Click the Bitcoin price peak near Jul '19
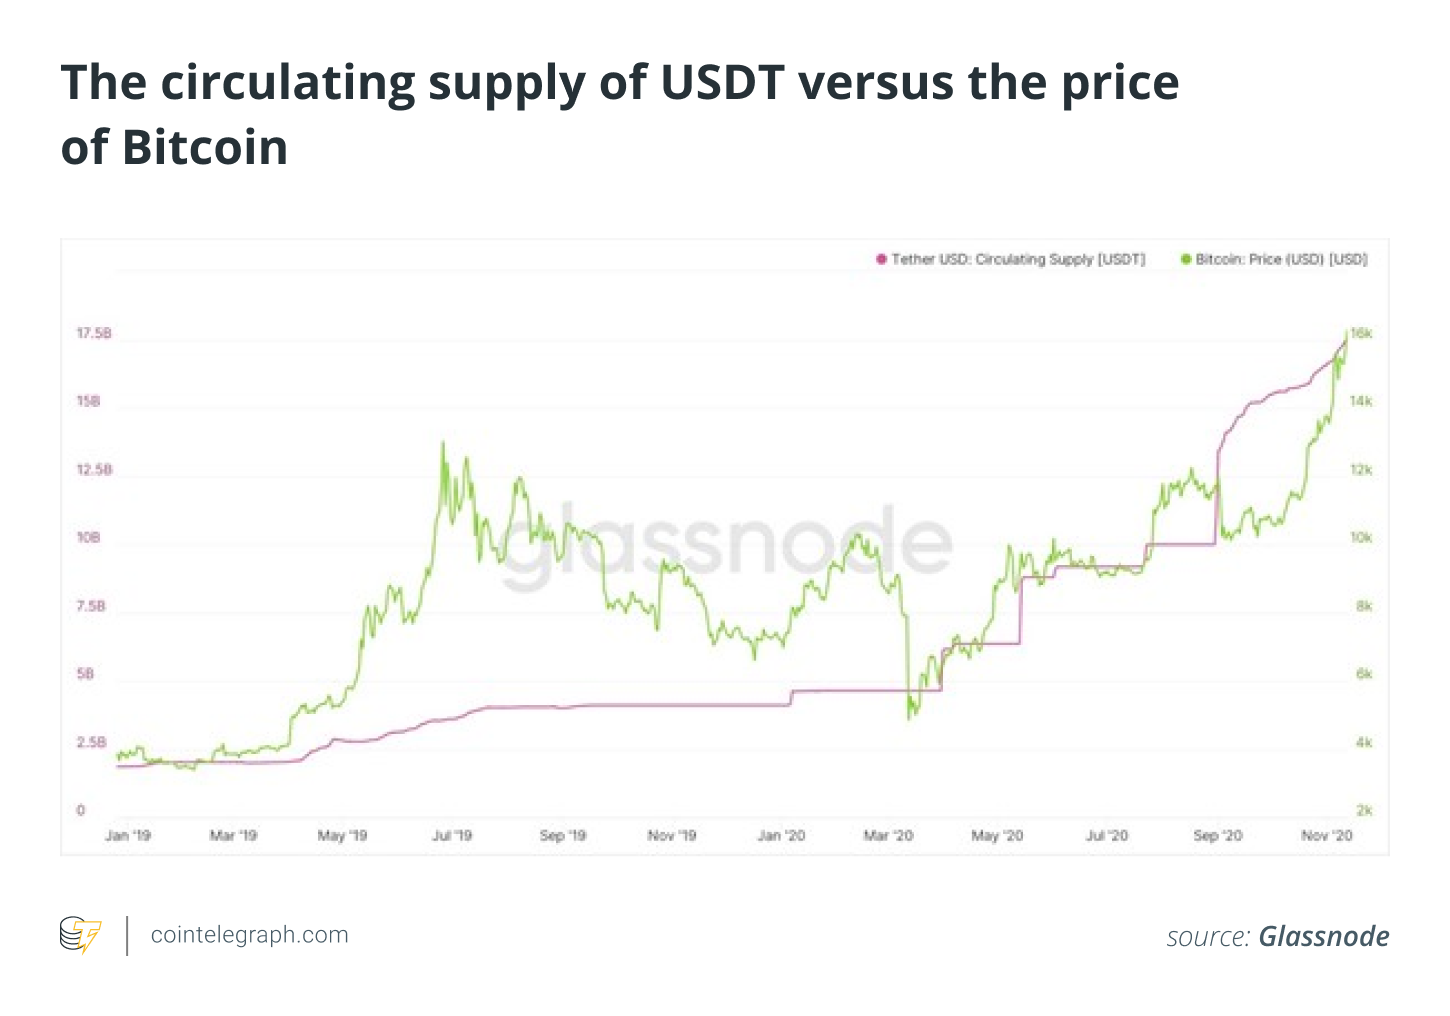 pos(443,444)
